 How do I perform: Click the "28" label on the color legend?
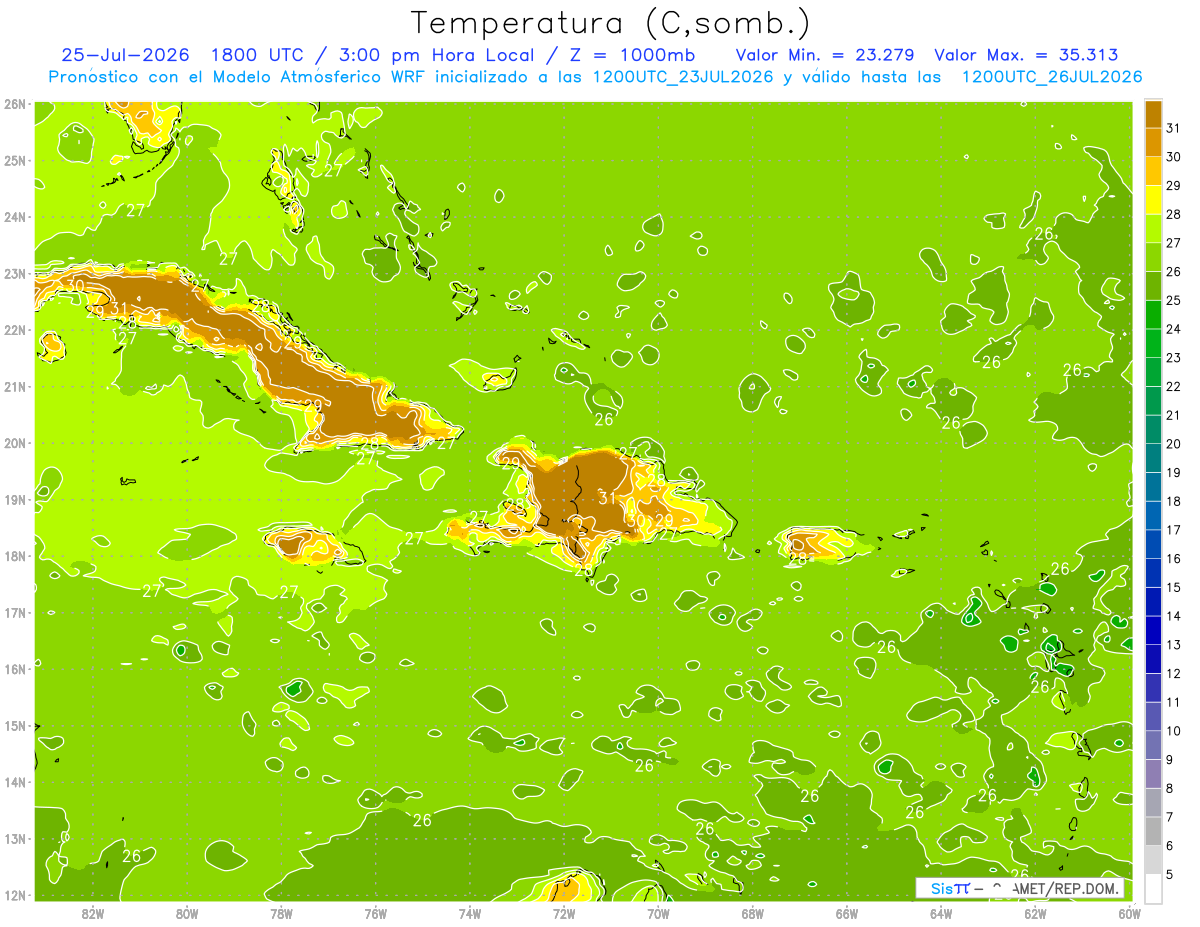point(1174,214)
